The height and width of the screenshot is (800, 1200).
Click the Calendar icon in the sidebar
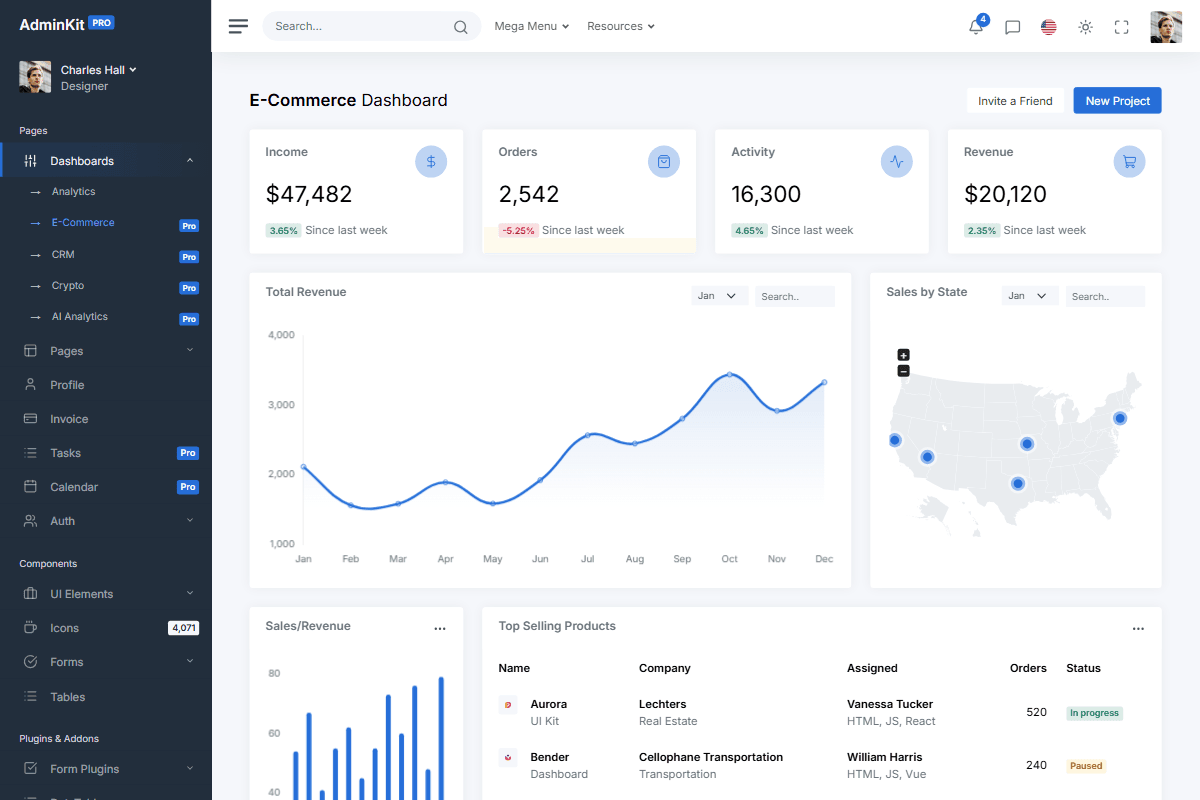[30, 487]
